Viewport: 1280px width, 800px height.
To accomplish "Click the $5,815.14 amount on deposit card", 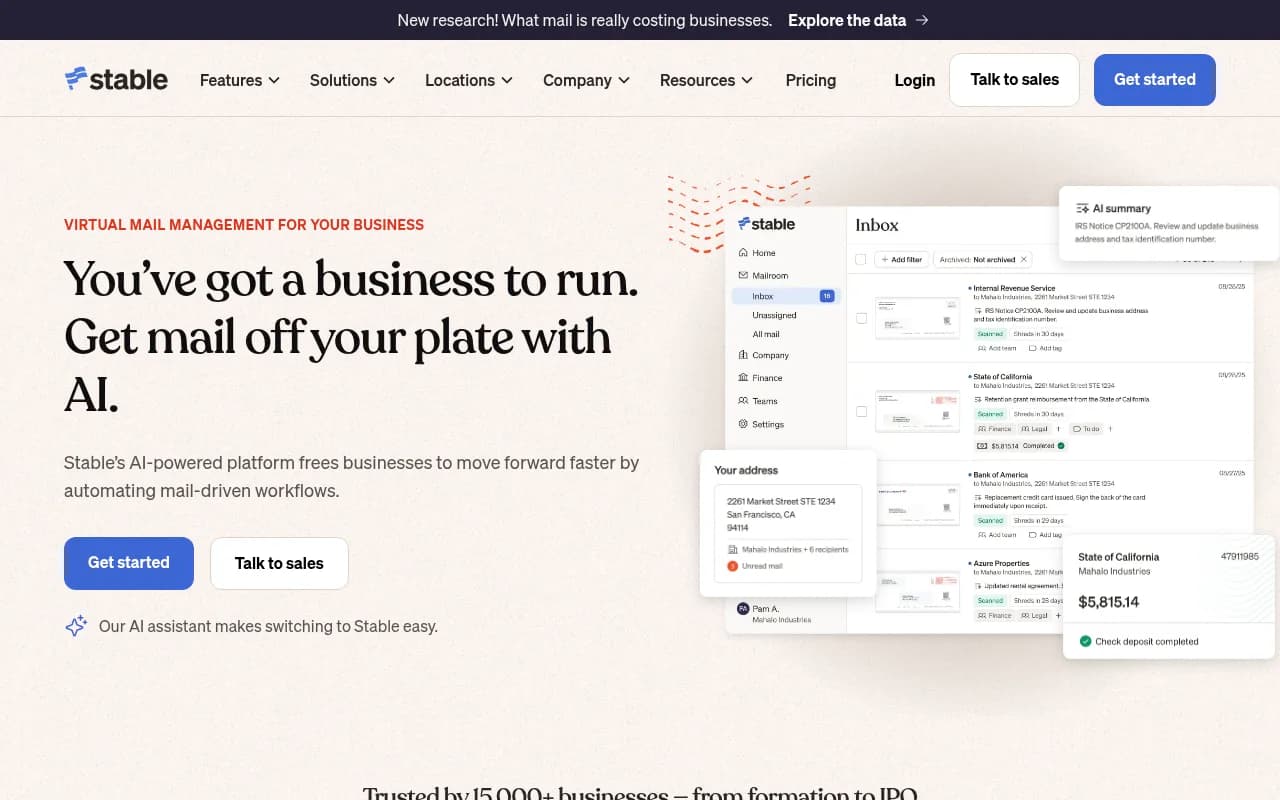I will click(1108, 602).
